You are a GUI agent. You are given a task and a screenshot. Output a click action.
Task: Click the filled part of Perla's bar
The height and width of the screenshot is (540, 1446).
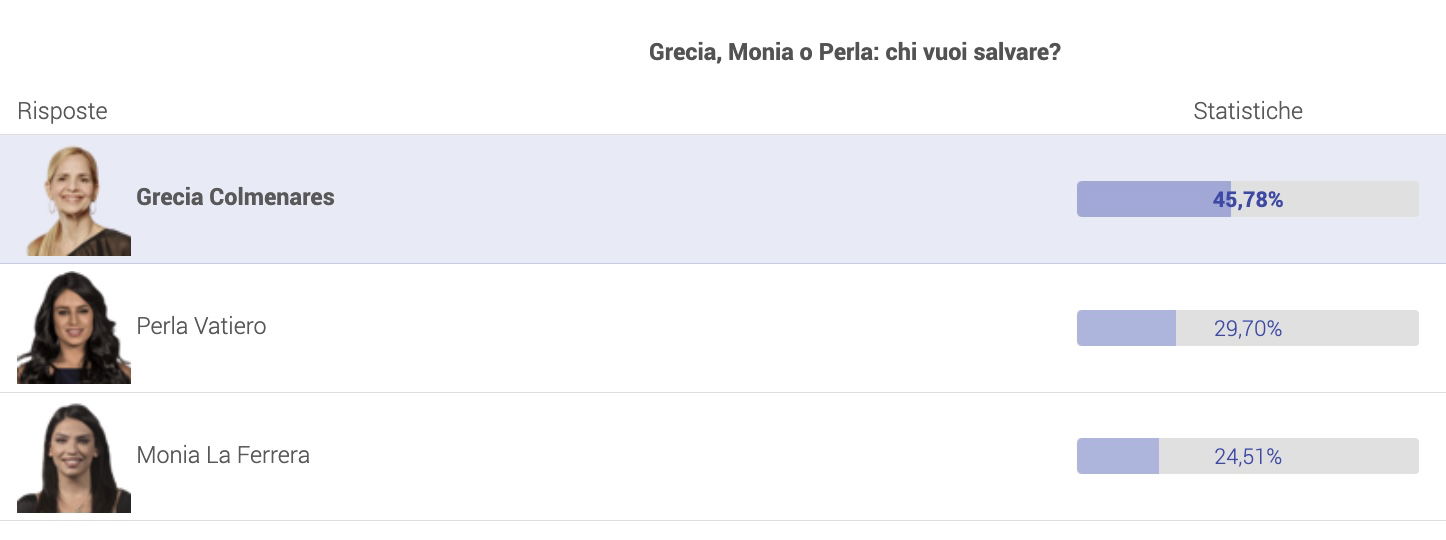[x=1126, y=328]
